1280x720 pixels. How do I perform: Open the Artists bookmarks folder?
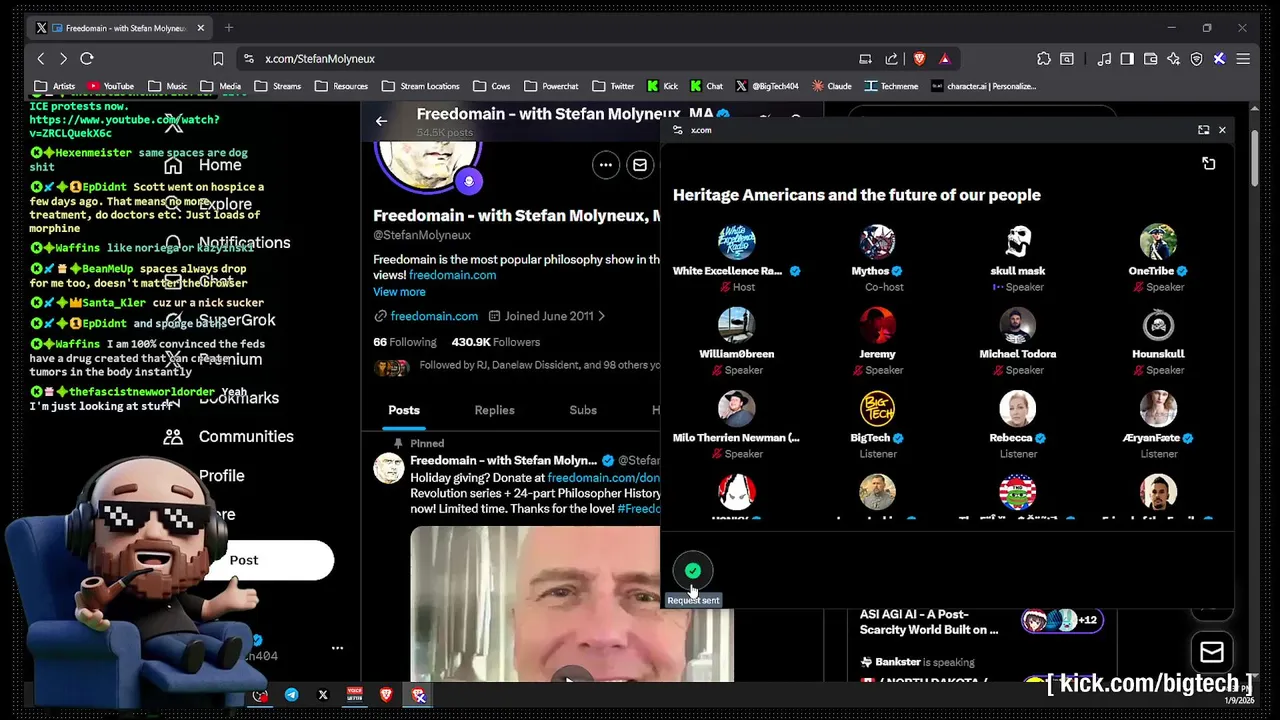click(55, 86)
